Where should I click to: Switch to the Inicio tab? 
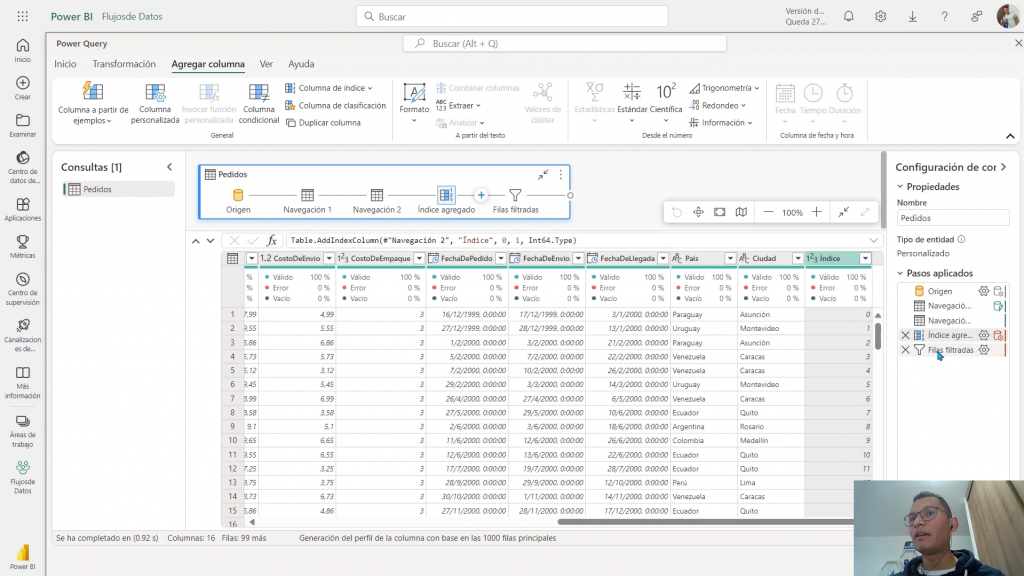coord(65,64)
